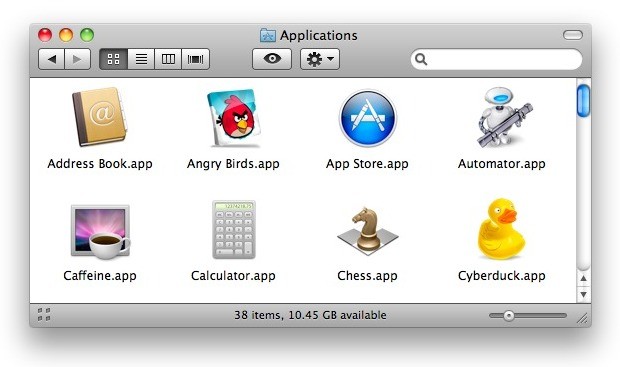Click the 'Chess.app' label
The height and width of the screenshot is (367, 620).
tap(367, 276)
